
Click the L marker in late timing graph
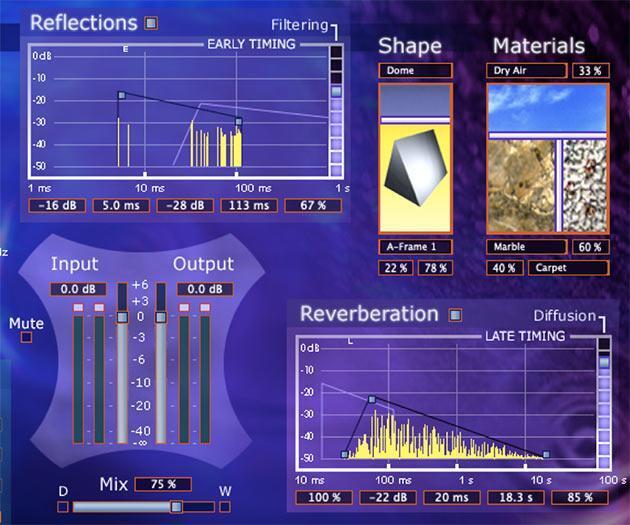(350, 341)
